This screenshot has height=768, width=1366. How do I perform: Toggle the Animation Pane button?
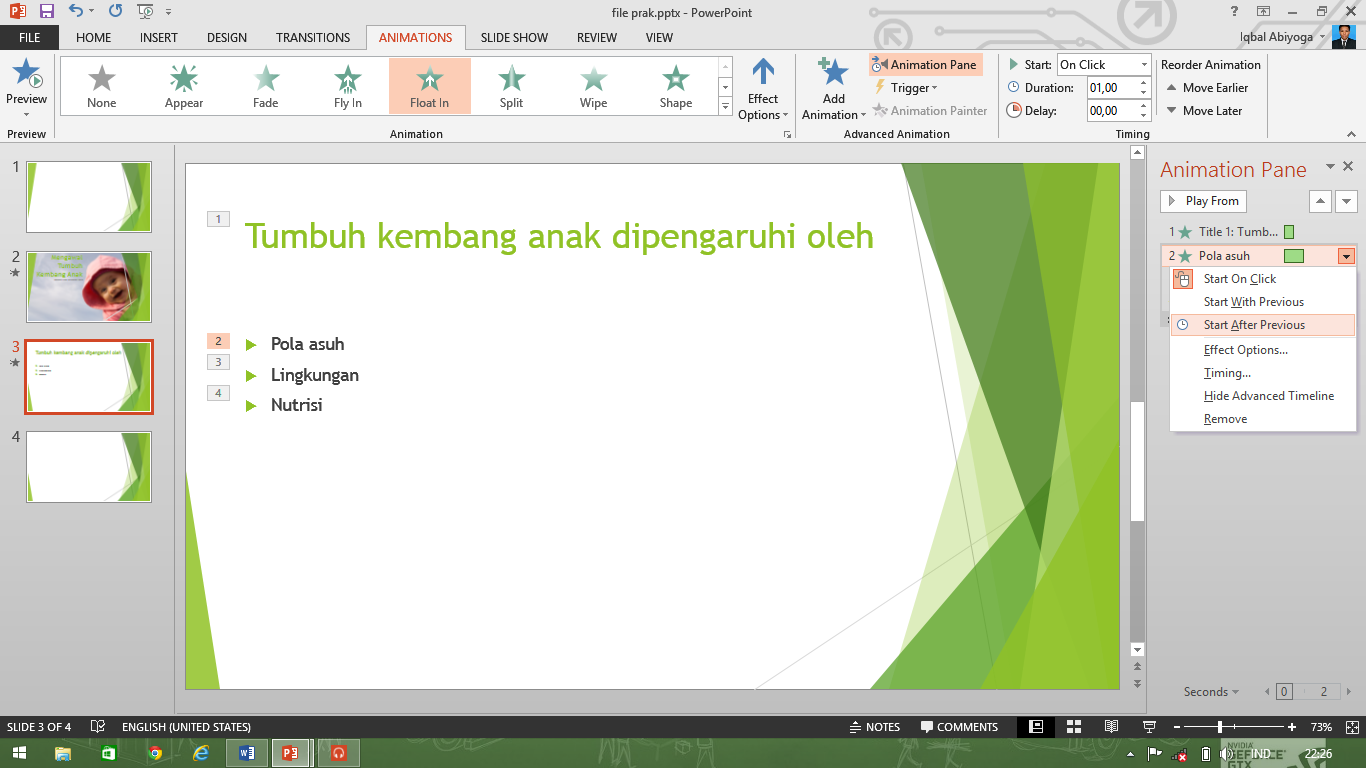pyautogui.click(x=925, y=64)
